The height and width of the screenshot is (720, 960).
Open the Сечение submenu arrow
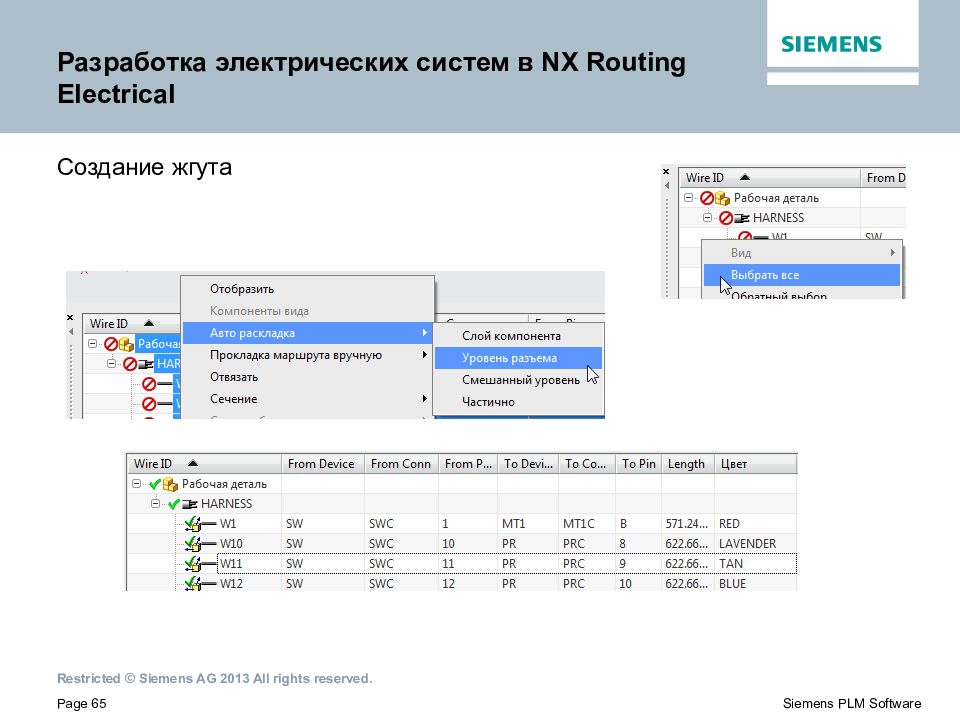point(425,398)
